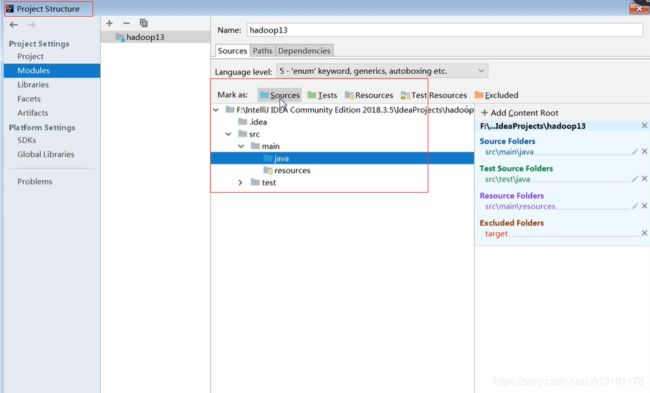Click the forward navigation arrow

(x=31, y=25)
